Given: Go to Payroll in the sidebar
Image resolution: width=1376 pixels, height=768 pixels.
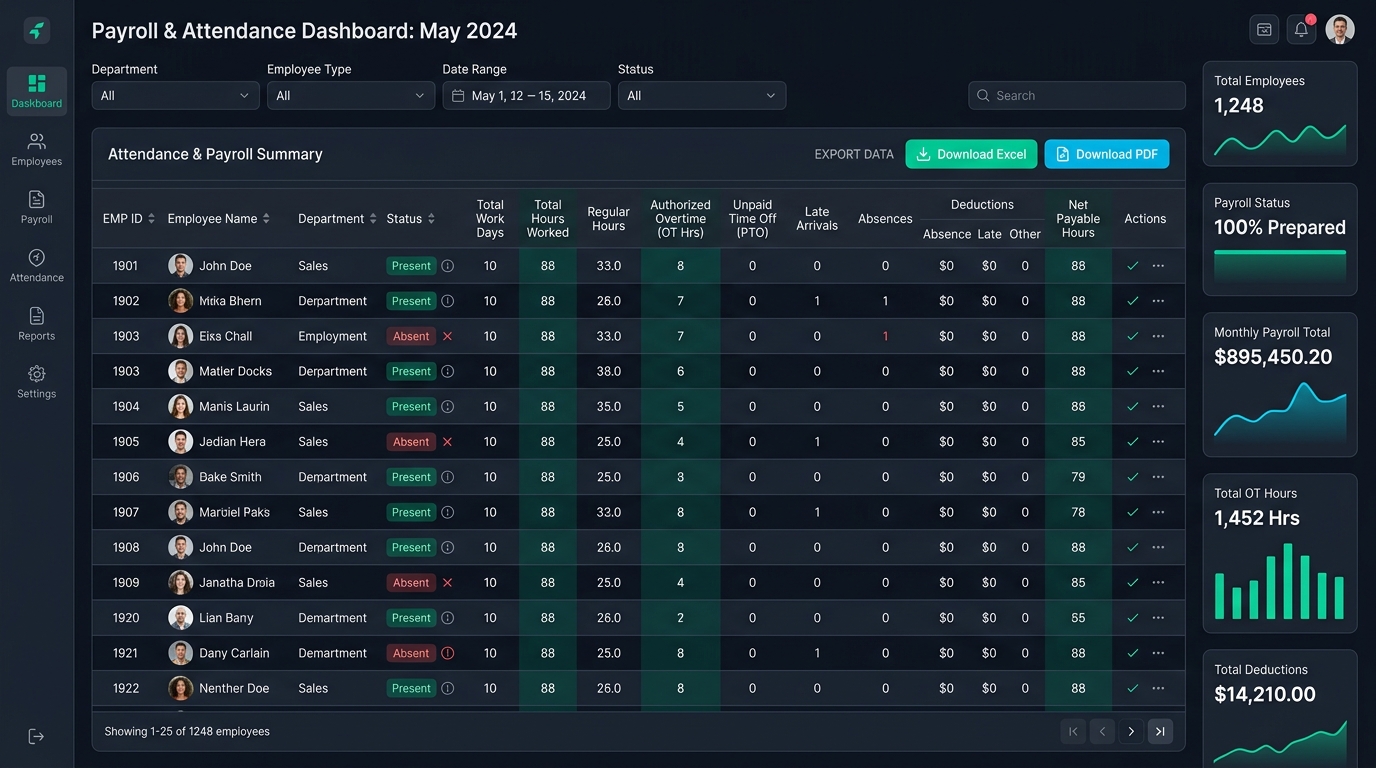Looking at the screenshot, I should point(37,208).
